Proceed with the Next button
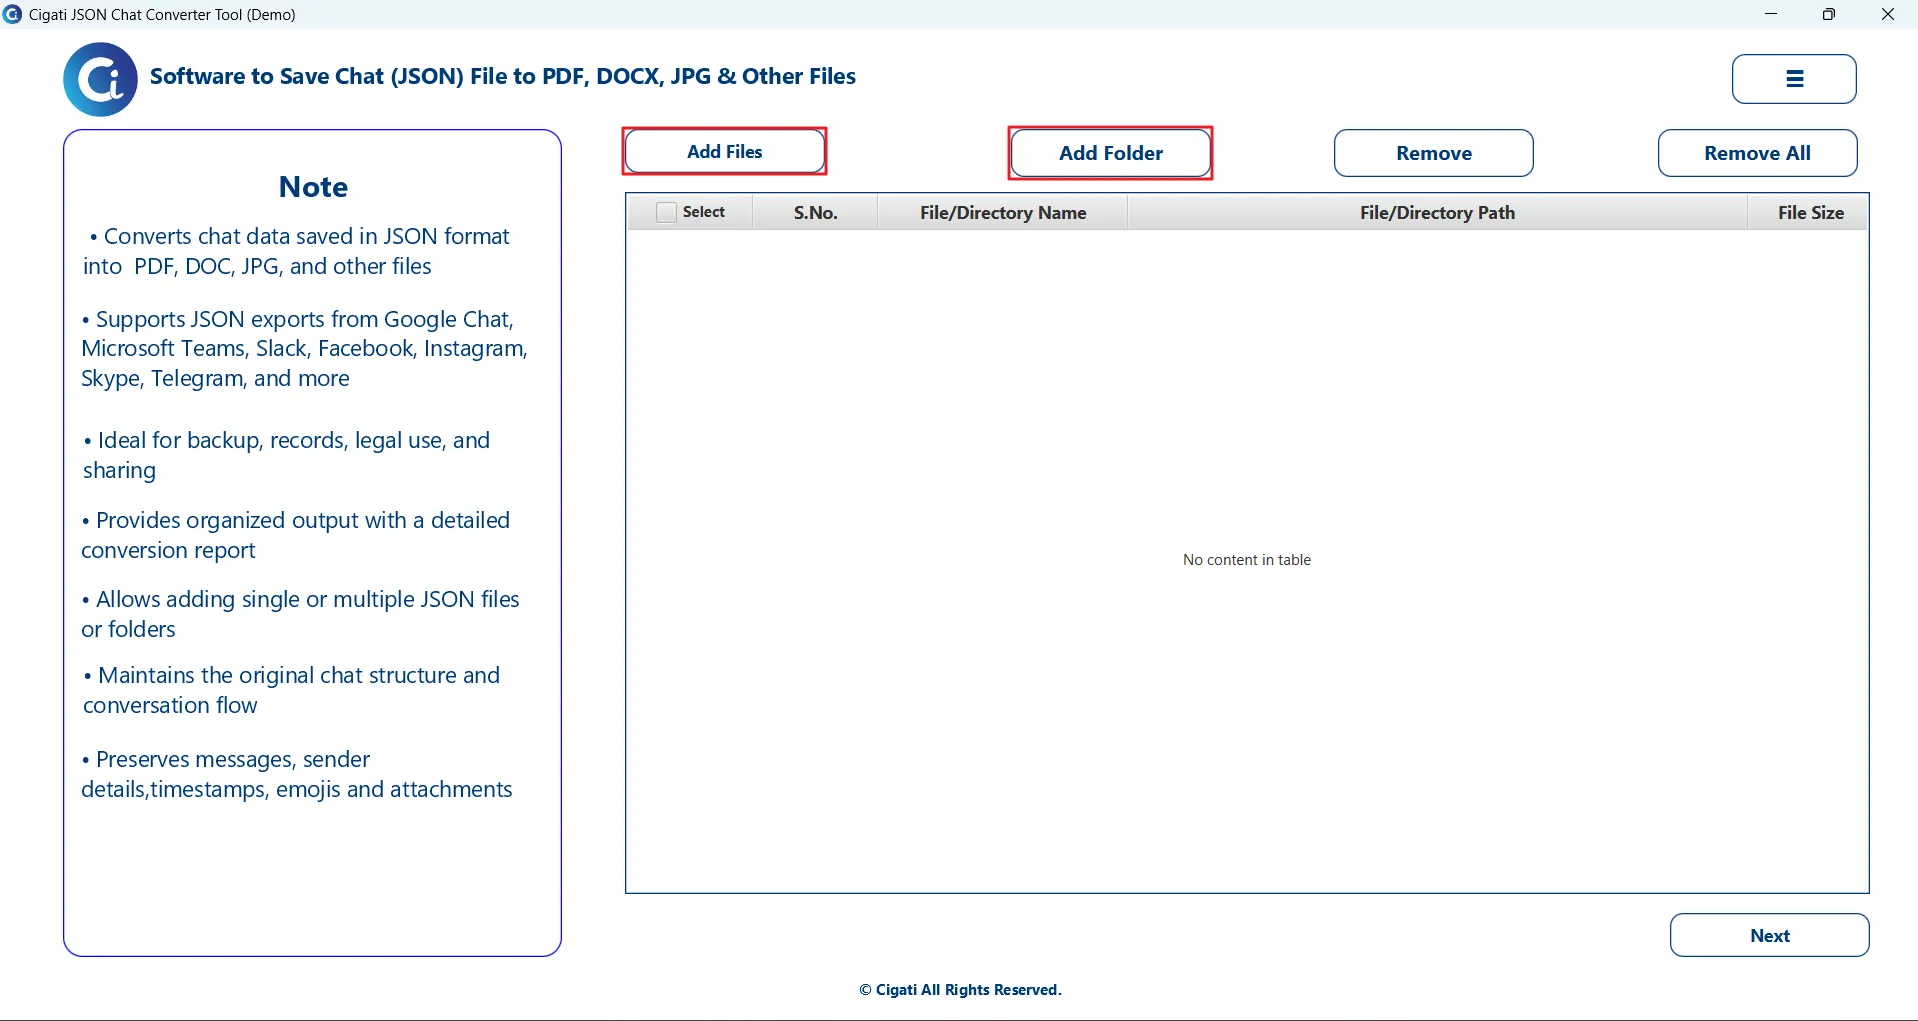The height and width of the screenshot is (1021, 1918). [x=1770, y=935]
